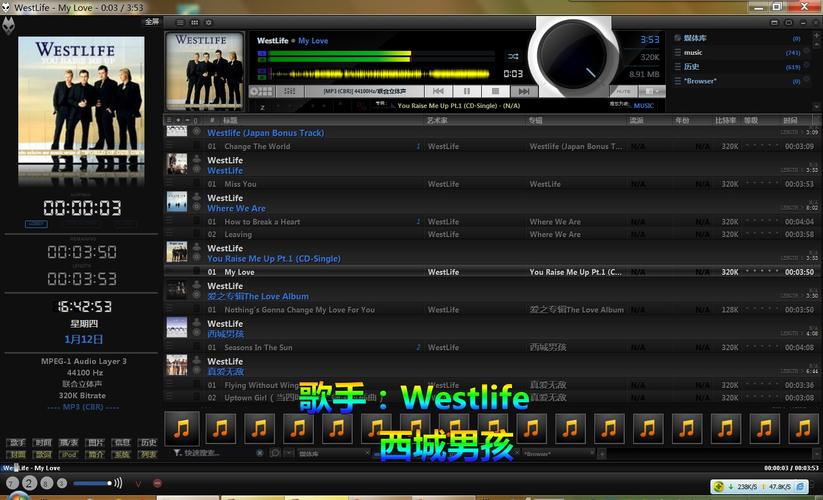Sort by 专辑 column header
Screen dimensions: 823x500
tap(535, 120)
